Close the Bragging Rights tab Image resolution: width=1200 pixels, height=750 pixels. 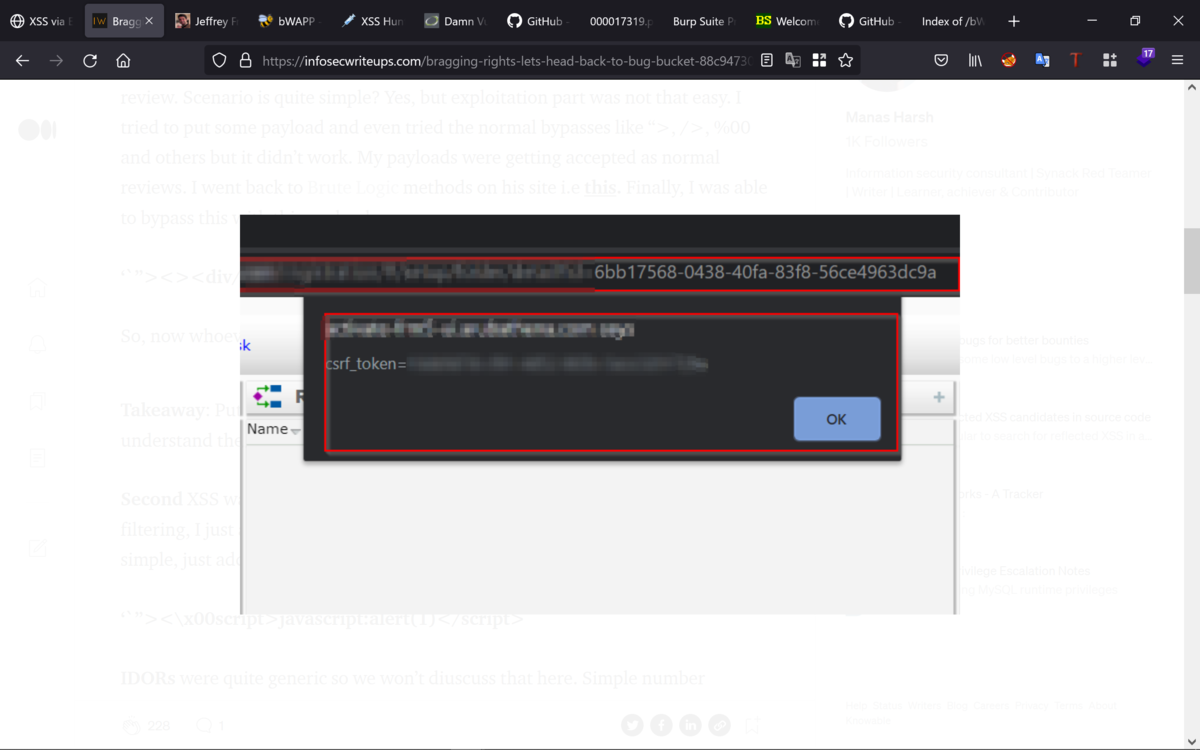tap(149, 21)
